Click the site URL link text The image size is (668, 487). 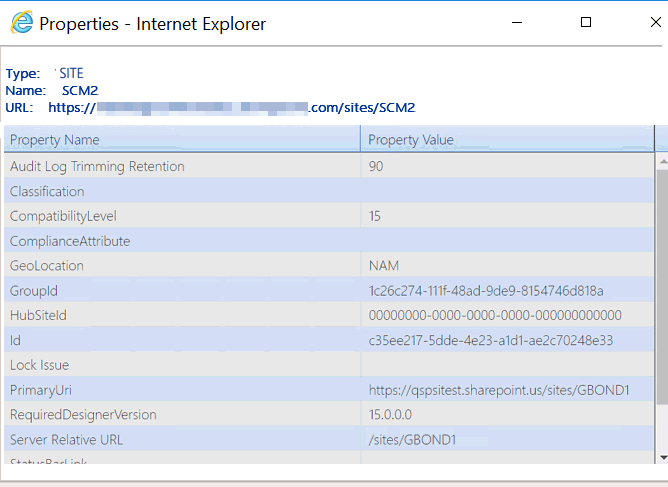coord(230,107)
